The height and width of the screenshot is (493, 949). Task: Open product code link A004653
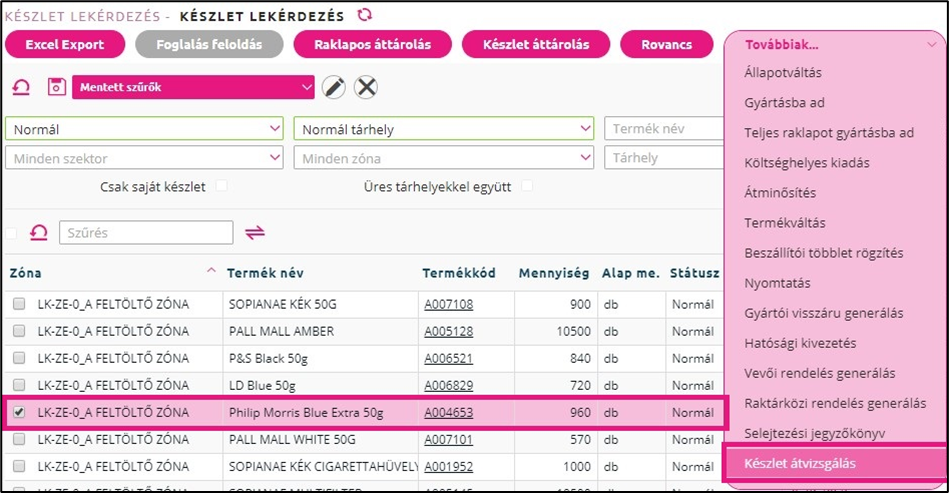448,413
